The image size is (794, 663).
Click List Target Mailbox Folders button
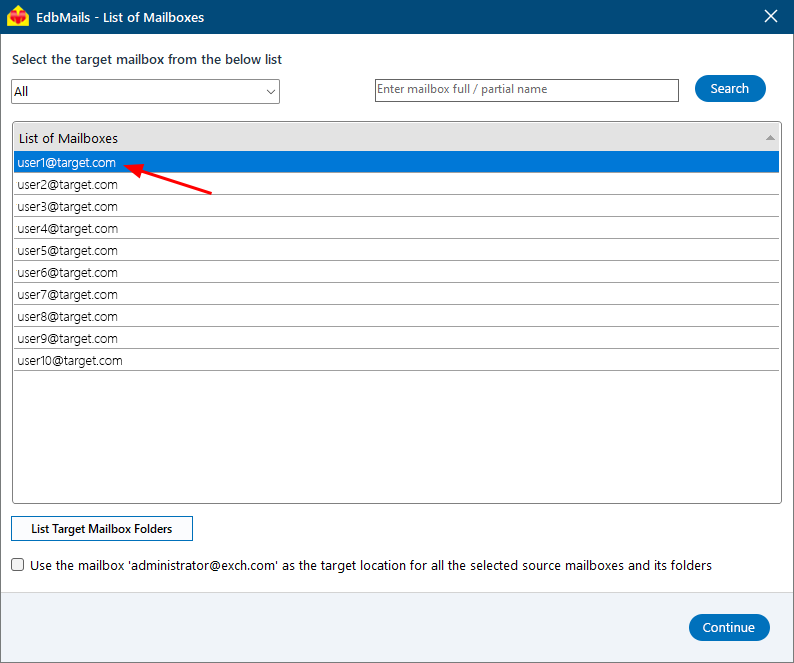pyautogui.click(x=102, y=529)
